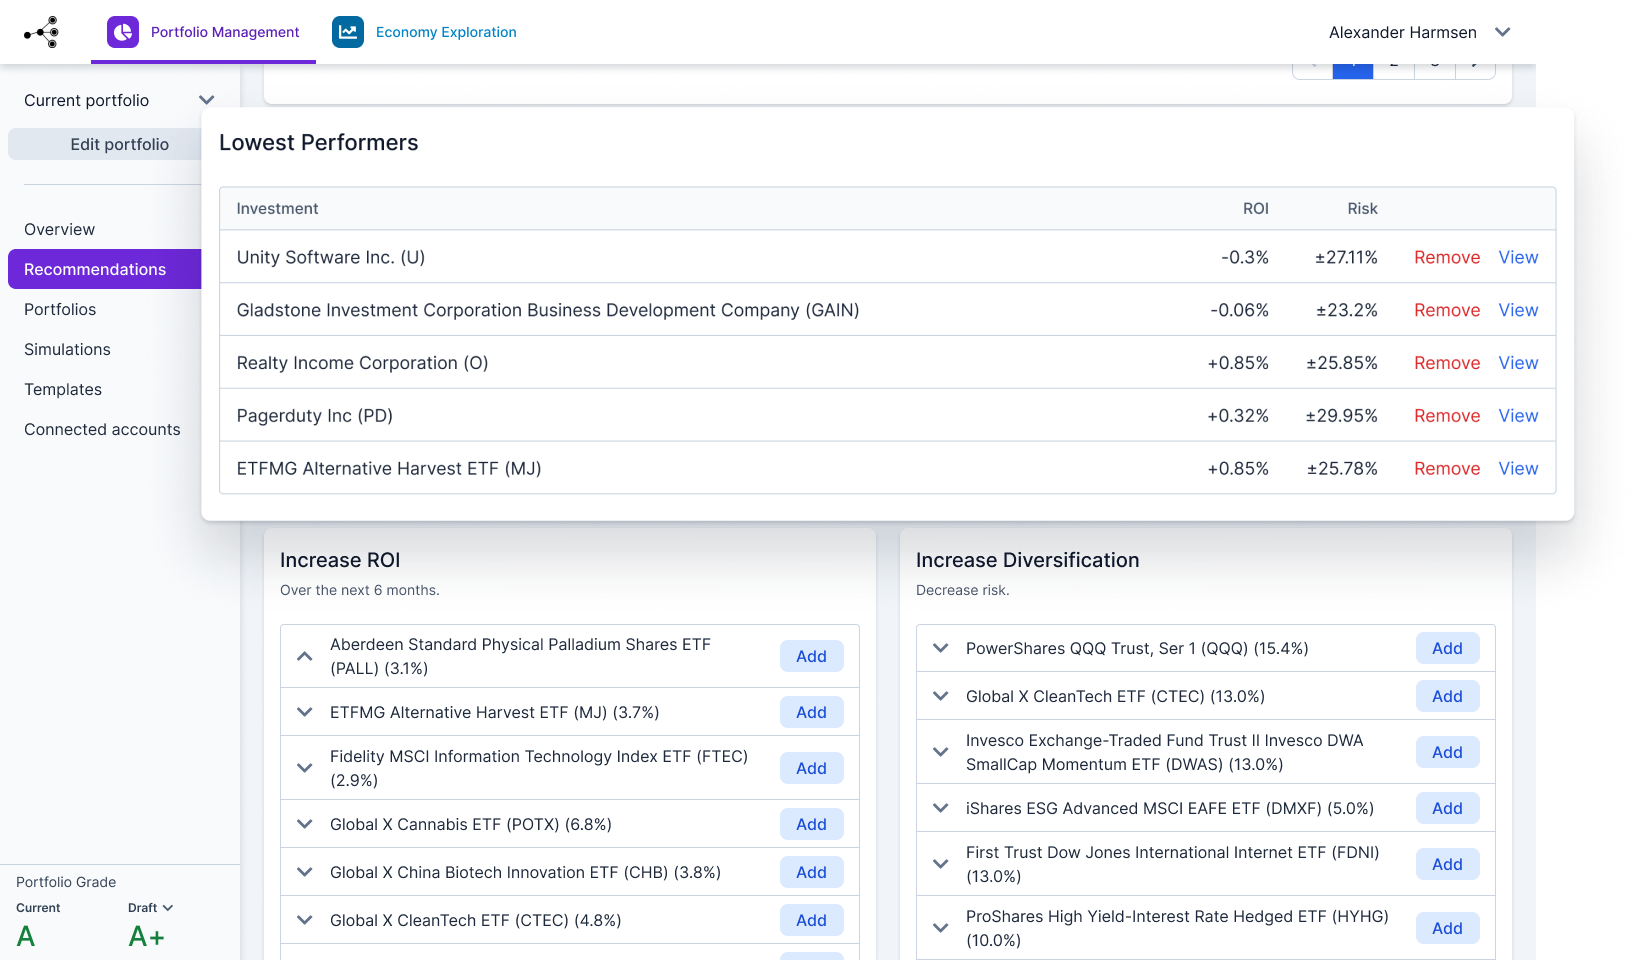Select Recommendations in the sidebar

[x=105, y=269]
